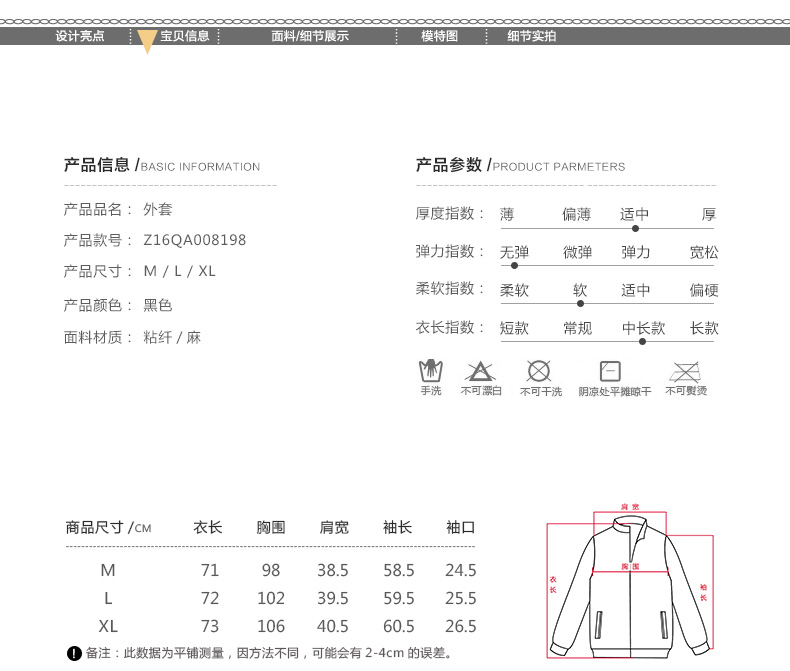790x671 pixels.
Task: Click the do-not-dry-clean circle icon
Action: point(540,372)
